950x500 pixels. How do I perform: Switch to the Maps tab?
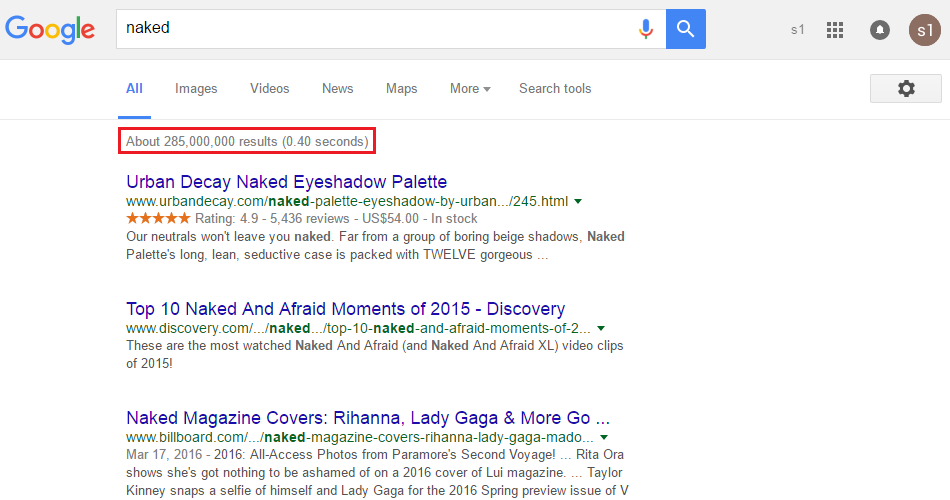coord(401,89)
